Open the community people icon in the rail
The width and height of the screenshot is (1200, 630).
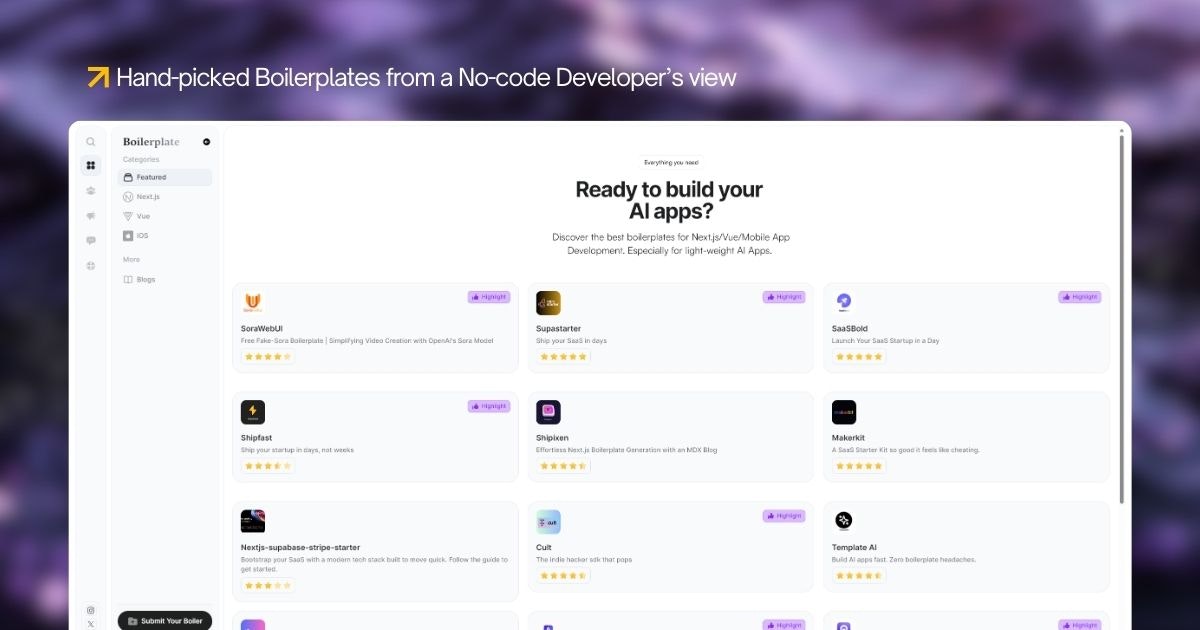coord(91,190)
